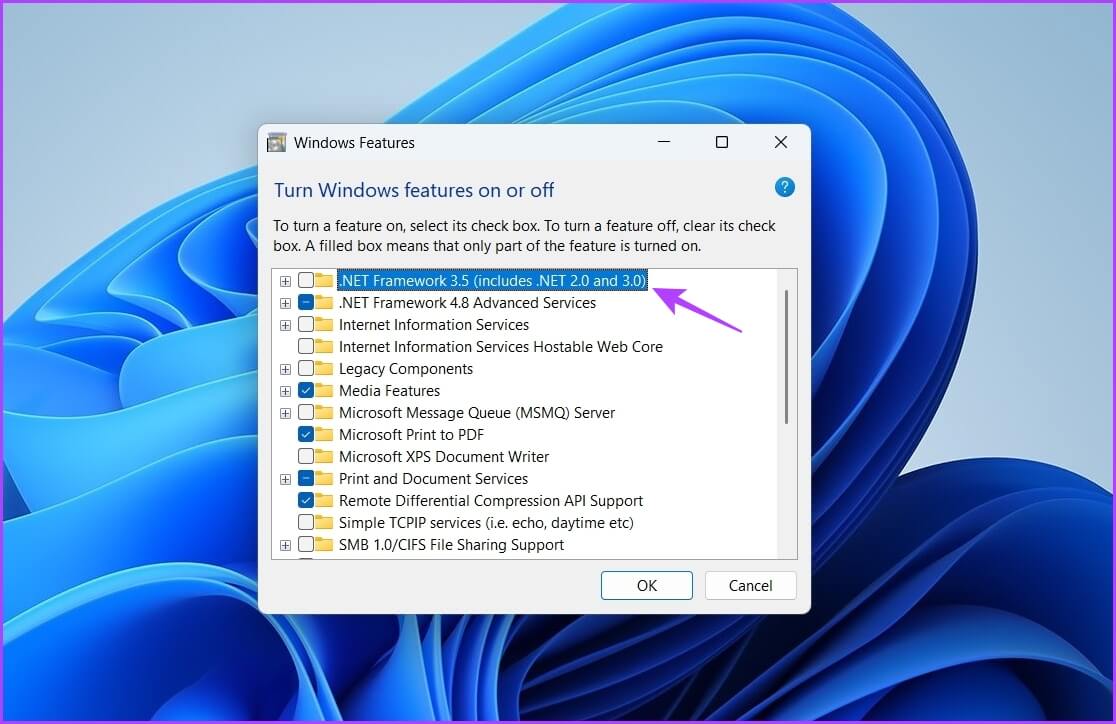This screenshot has height=724, width=1116.
Task: Click the 'Windows Features' title bar text
Action: (354, 142)
